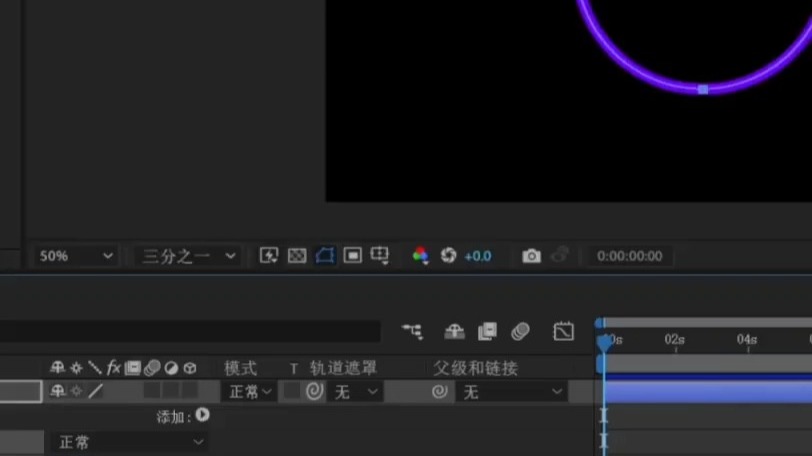This screenshot has height=456, width=812.
Task: Toggle the transparency grid icon
Action: pos(297,256)
